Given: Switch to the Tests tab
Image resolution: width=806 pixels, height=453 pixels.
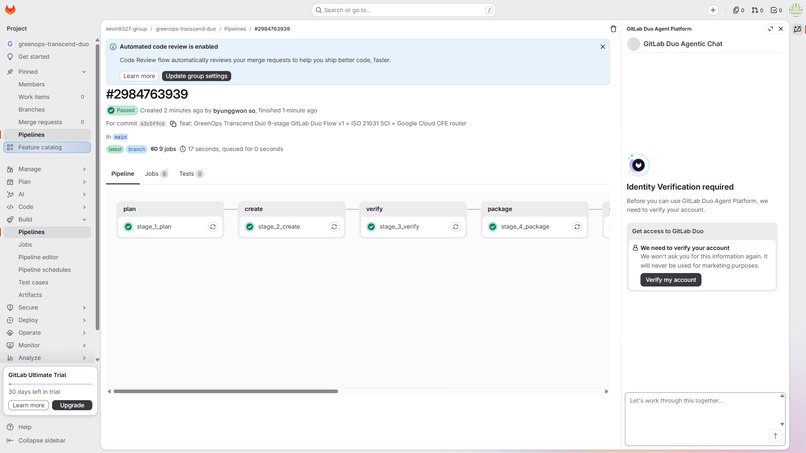Looking at the screenshot, I should point(191,174).
